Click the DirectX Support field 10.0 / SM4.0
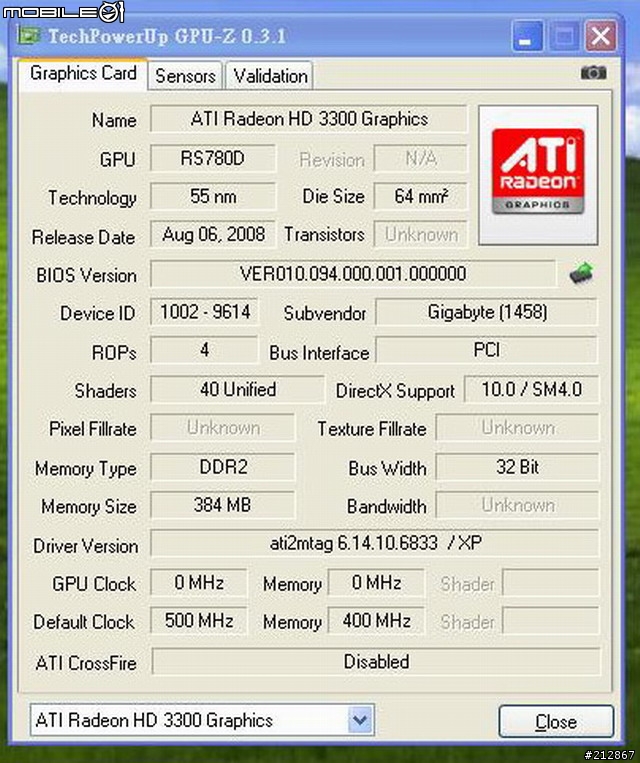 point(531,389)
